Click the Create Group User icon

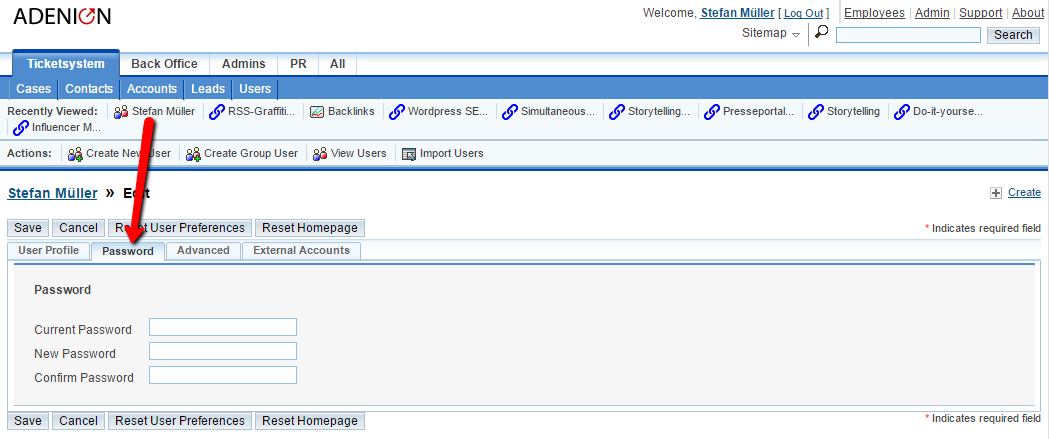pyautogui.click(x=193, y=154)
